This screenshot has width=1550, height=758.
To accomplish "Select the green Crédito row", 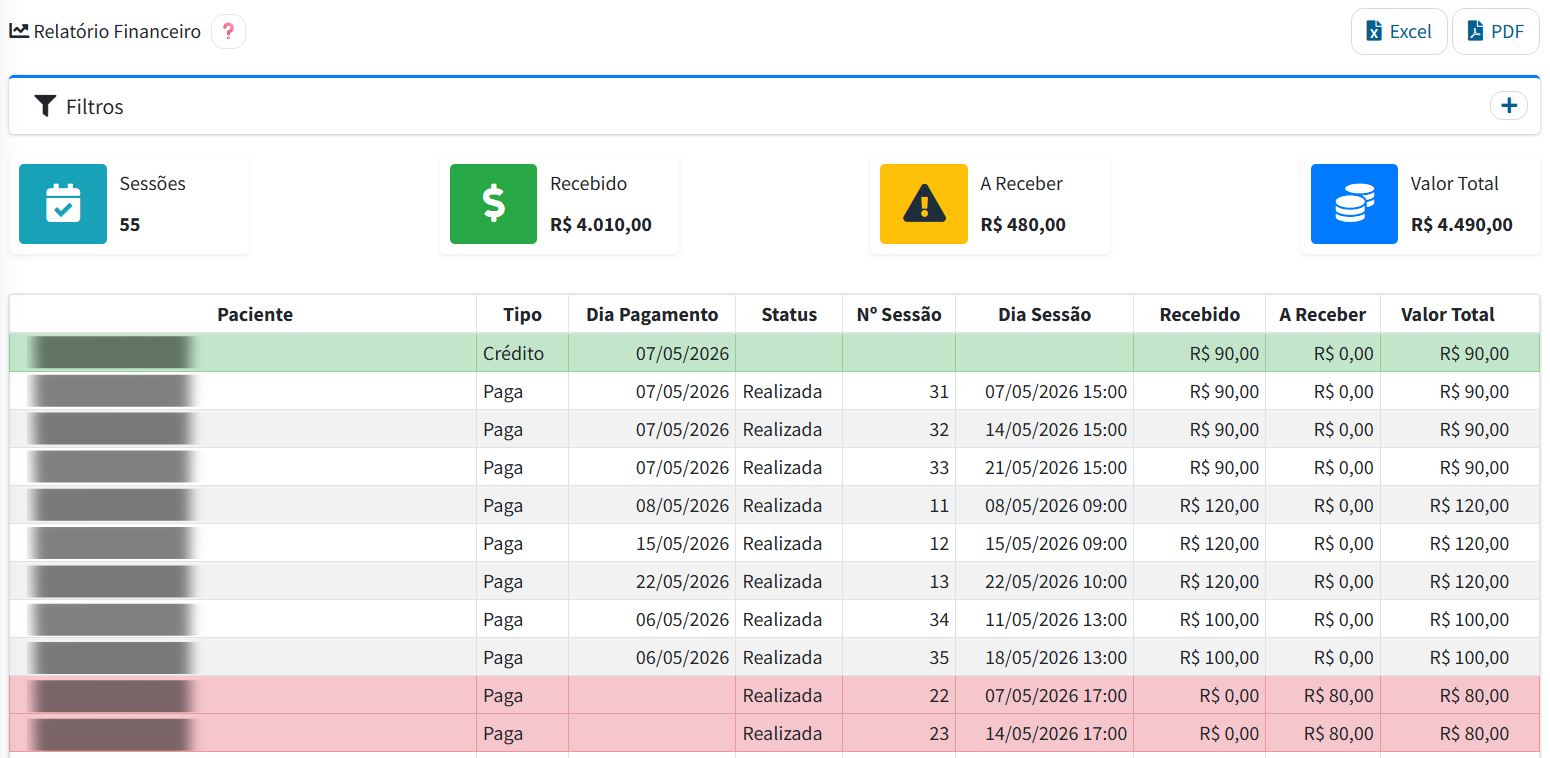I will click(x=774, y=353).
